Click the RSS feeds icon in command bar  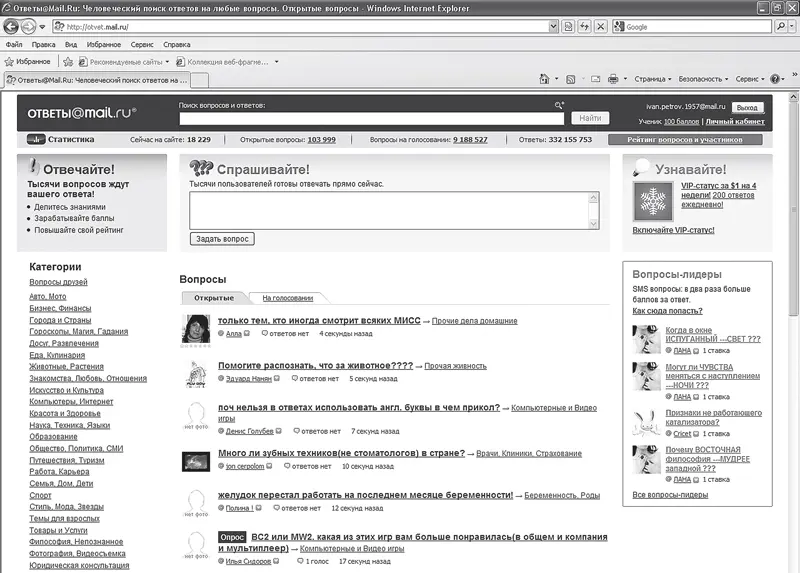tap(570, 78)
